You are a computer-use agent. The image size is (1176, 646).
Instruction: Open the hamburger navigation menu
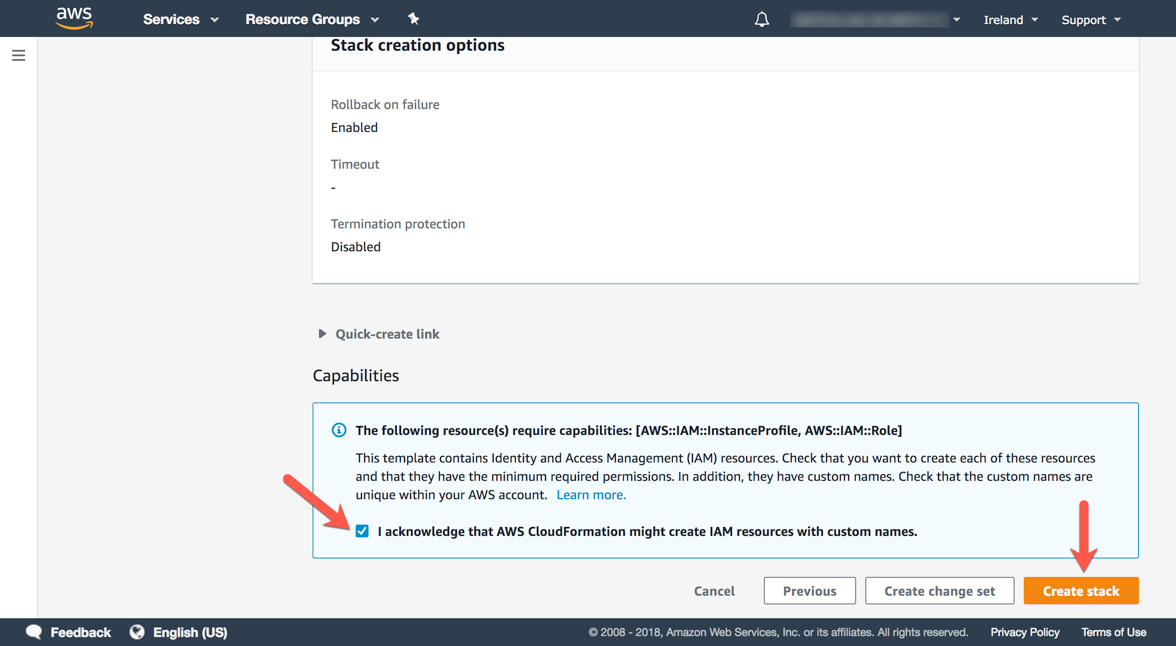pos(18,55)
